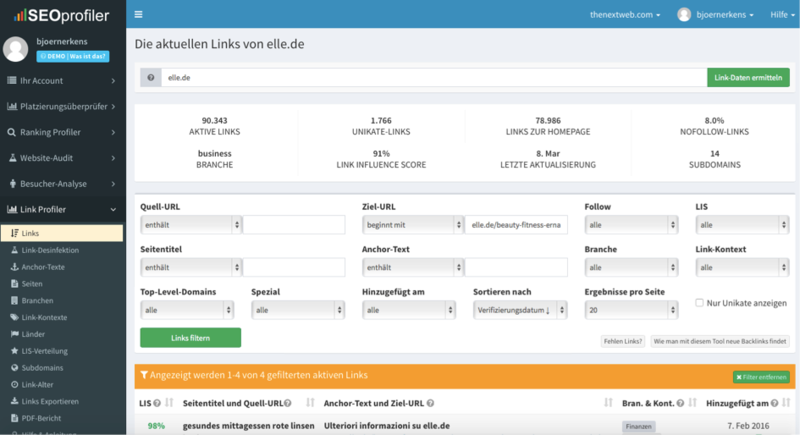The width and height of the screenshot is (800, 435).
Task: Click the Platzierungsüberprüfer chart icon
Action: point(12,106)
